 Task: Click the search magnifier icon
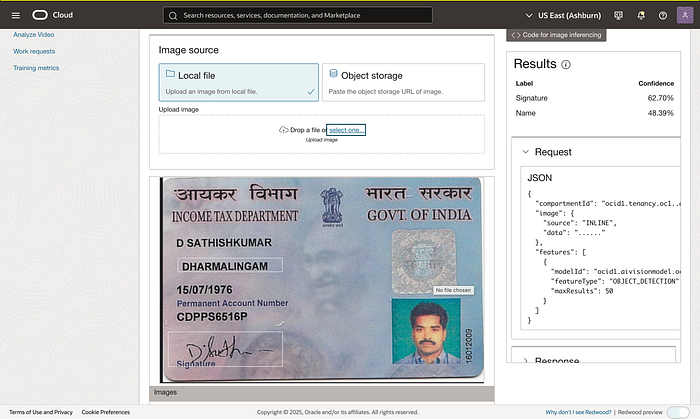pyautogui.click(x=173, y=16)
